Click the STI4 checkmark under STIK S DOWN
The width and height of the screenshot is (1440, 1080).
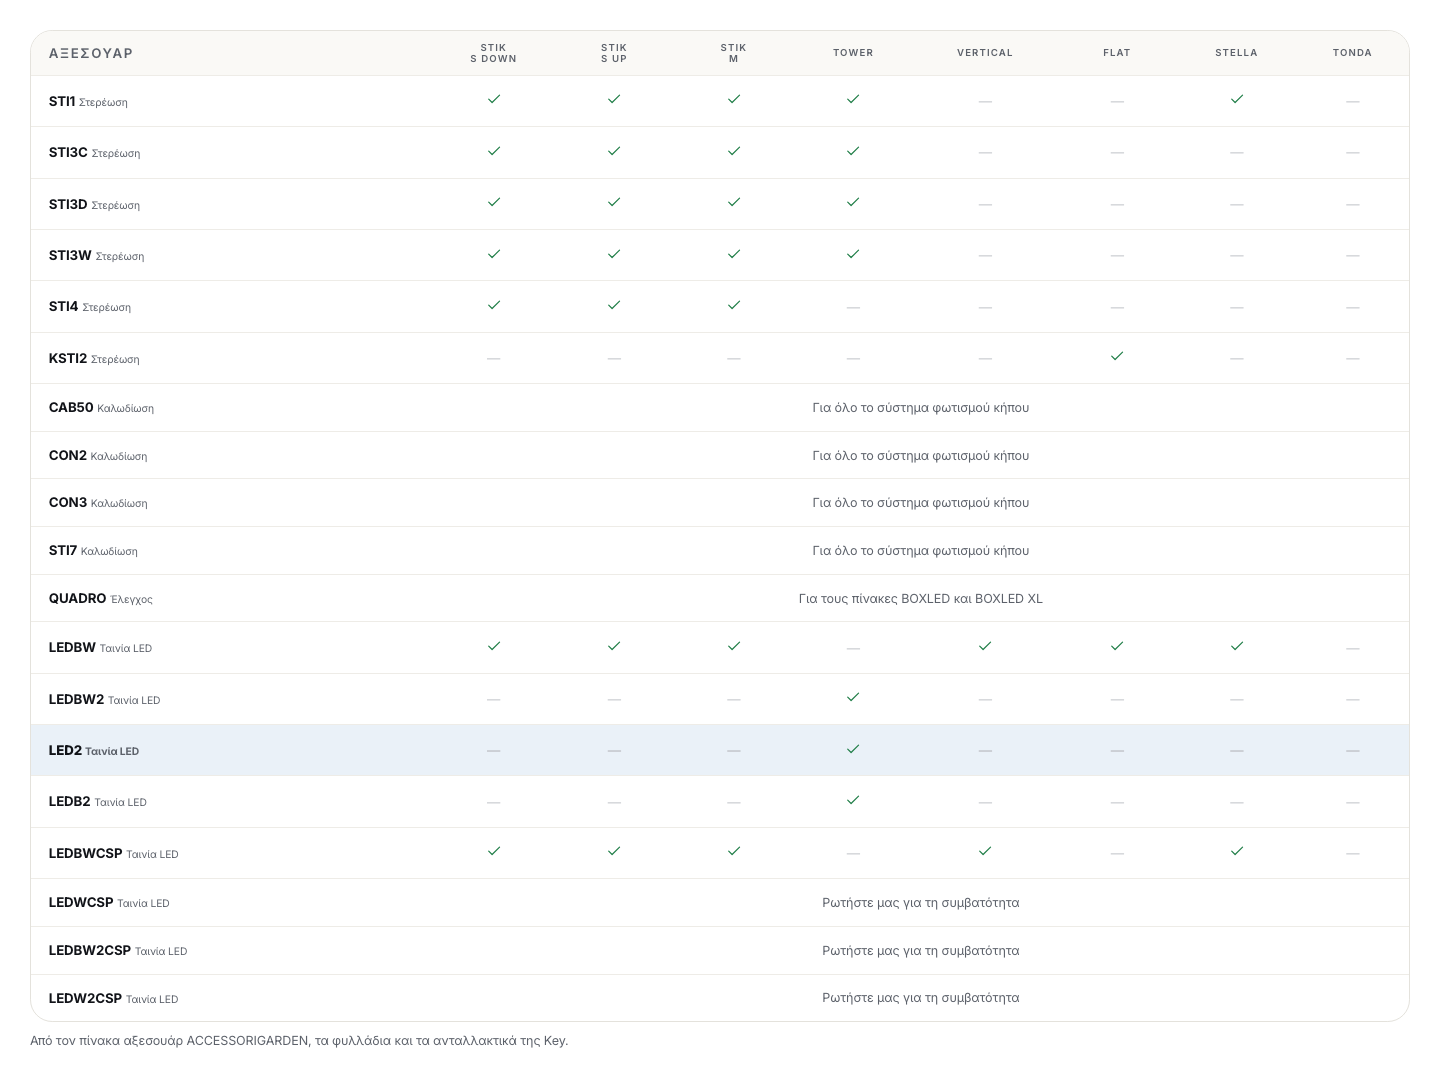494,305
